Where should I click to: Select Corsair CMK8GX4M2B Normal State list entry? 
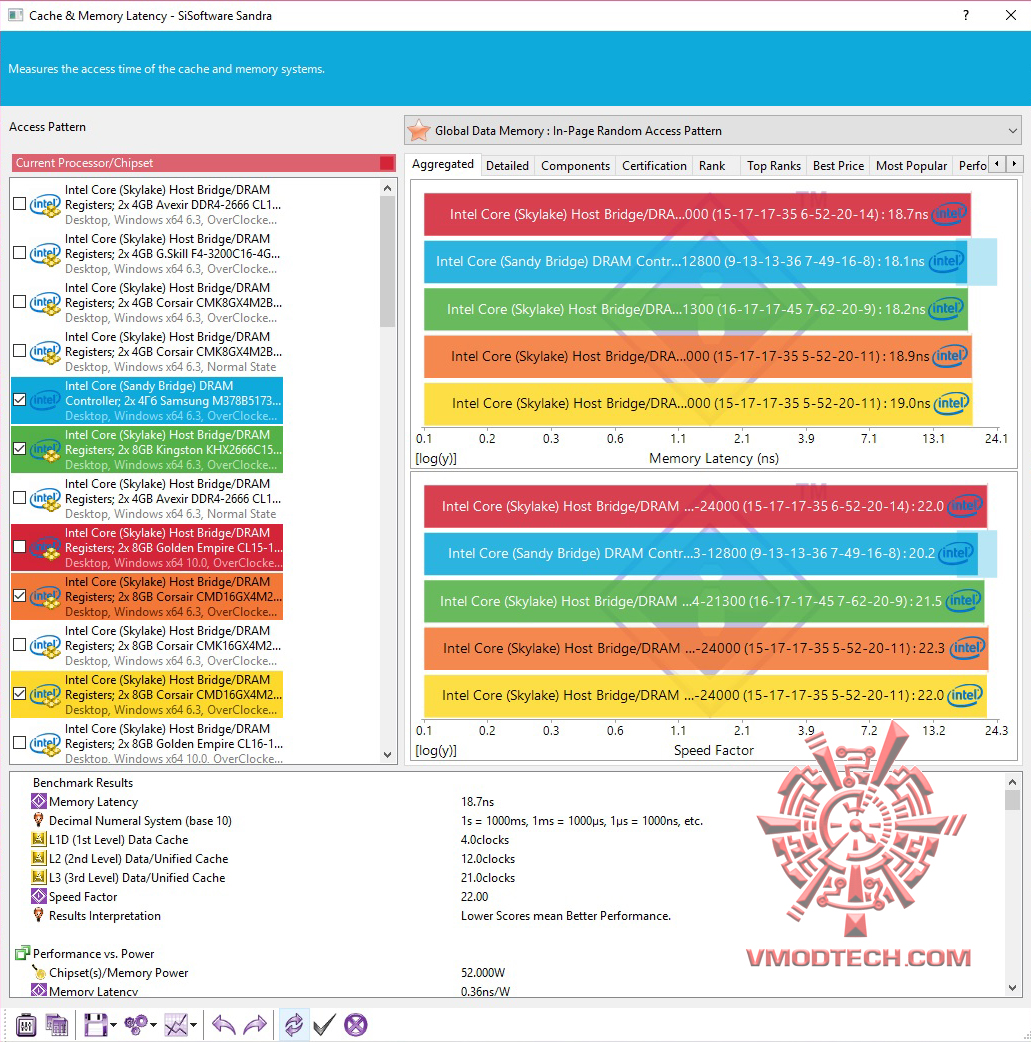(x=147, y=352)
